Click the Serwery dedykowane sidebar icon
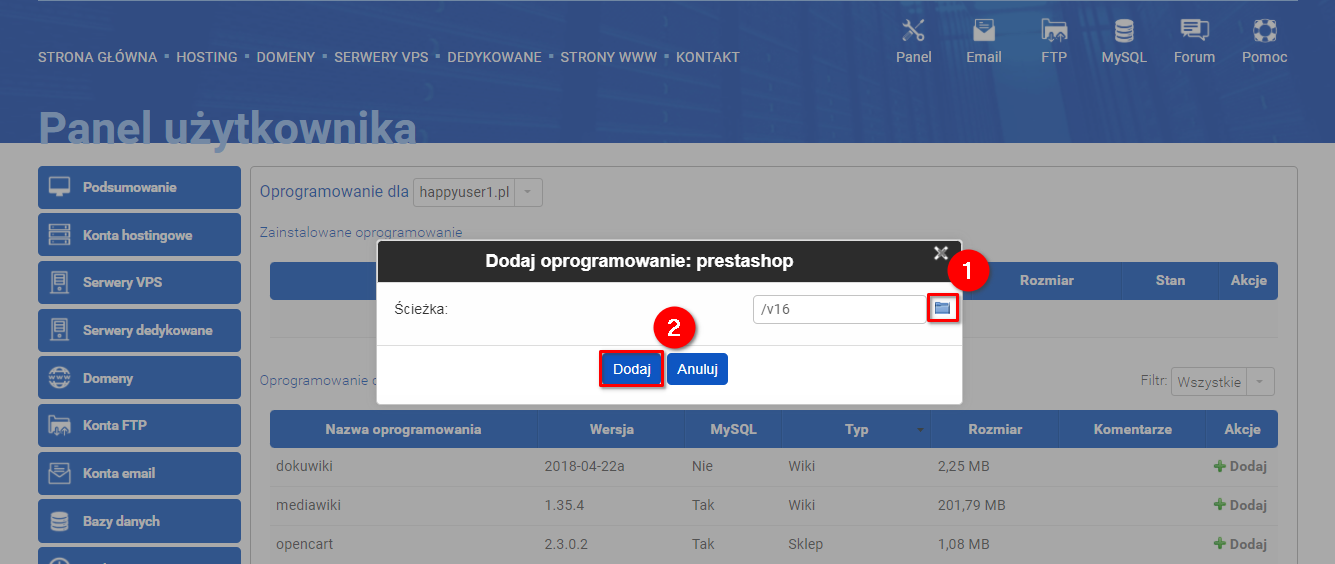Viewport: 1335px width, 564px height. coord(60,330)
